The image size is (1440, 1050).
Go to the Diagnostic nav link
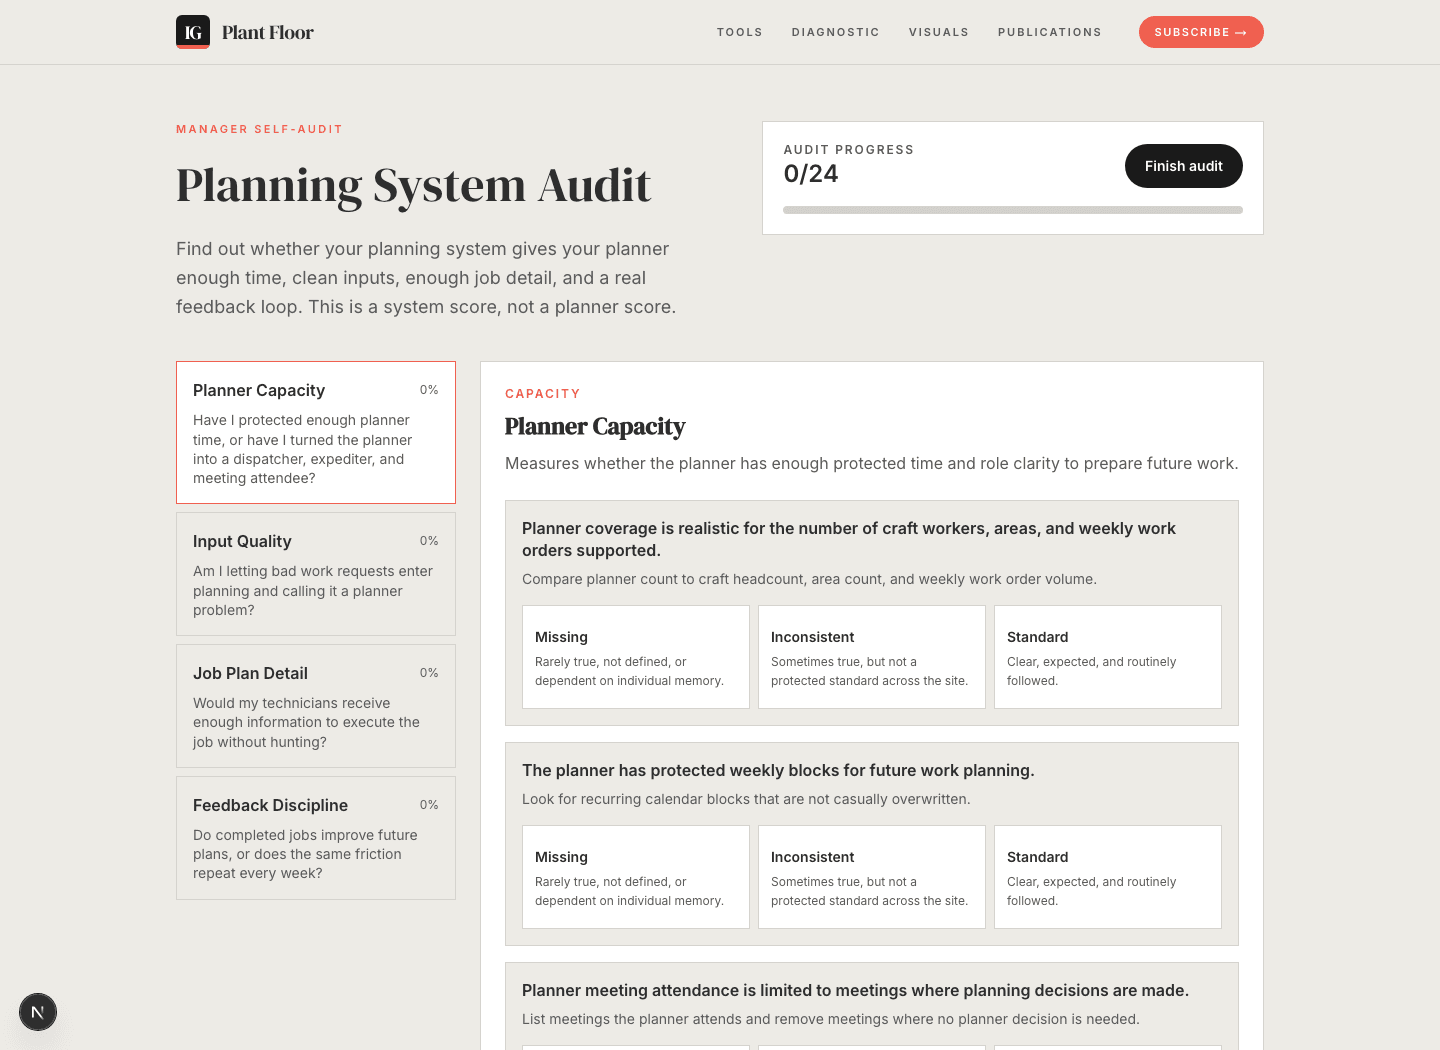pos(836,32)
